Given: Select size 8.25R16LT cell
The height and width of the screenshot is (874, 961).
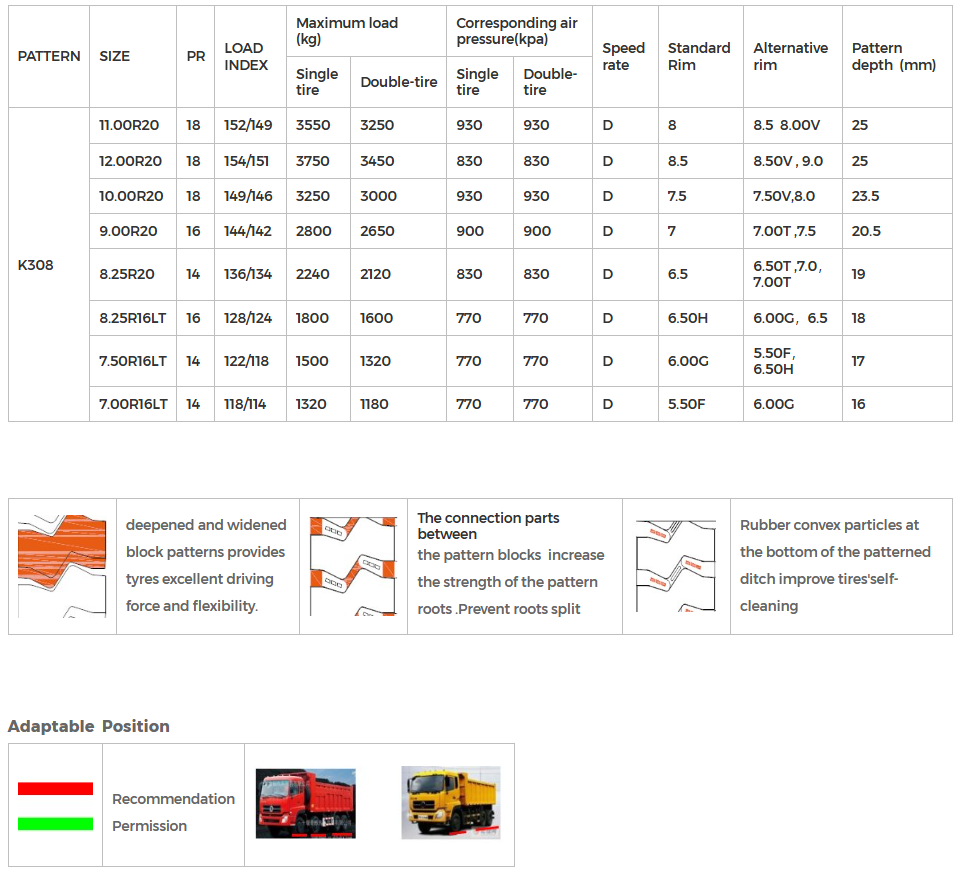Looking at the screenshot, I should 132,318.
